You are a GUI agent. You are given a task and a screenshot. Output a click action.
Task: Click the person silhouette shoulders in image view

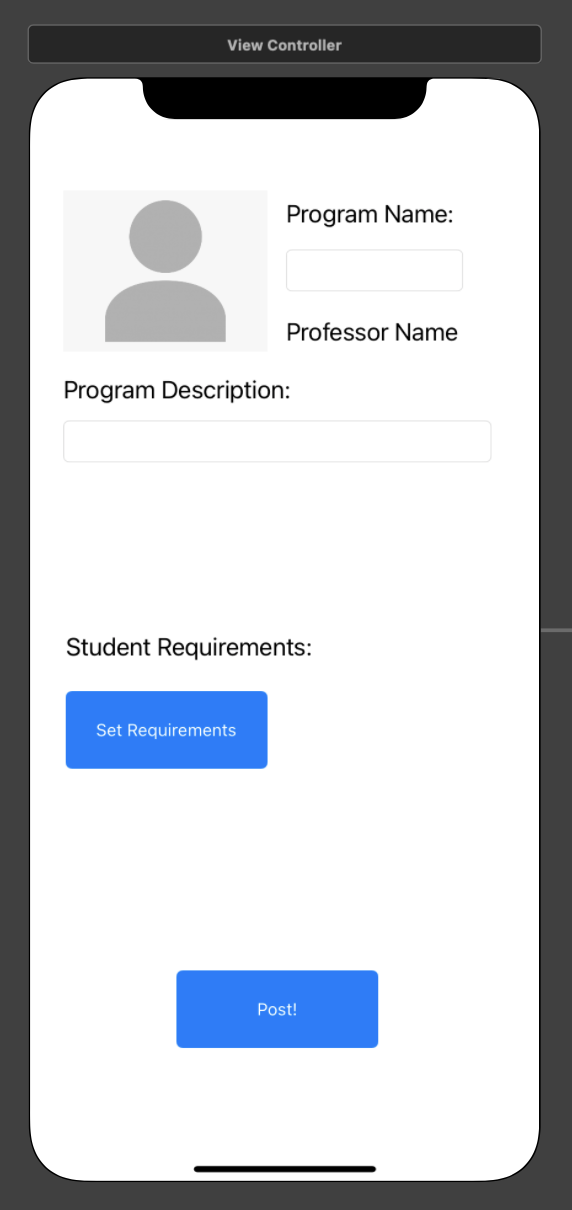click(x=165, y=312)
